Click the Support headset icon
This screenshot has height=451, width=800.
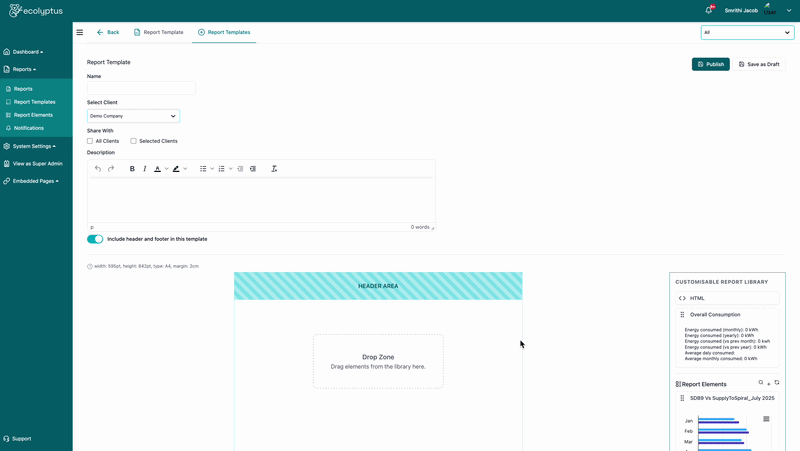click(6, 439)
